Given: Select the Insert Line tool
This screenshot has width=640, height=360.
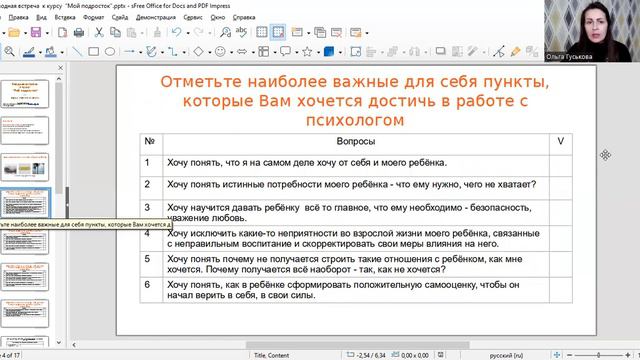Looking at the screenshot, I should [x=77, y=51].
